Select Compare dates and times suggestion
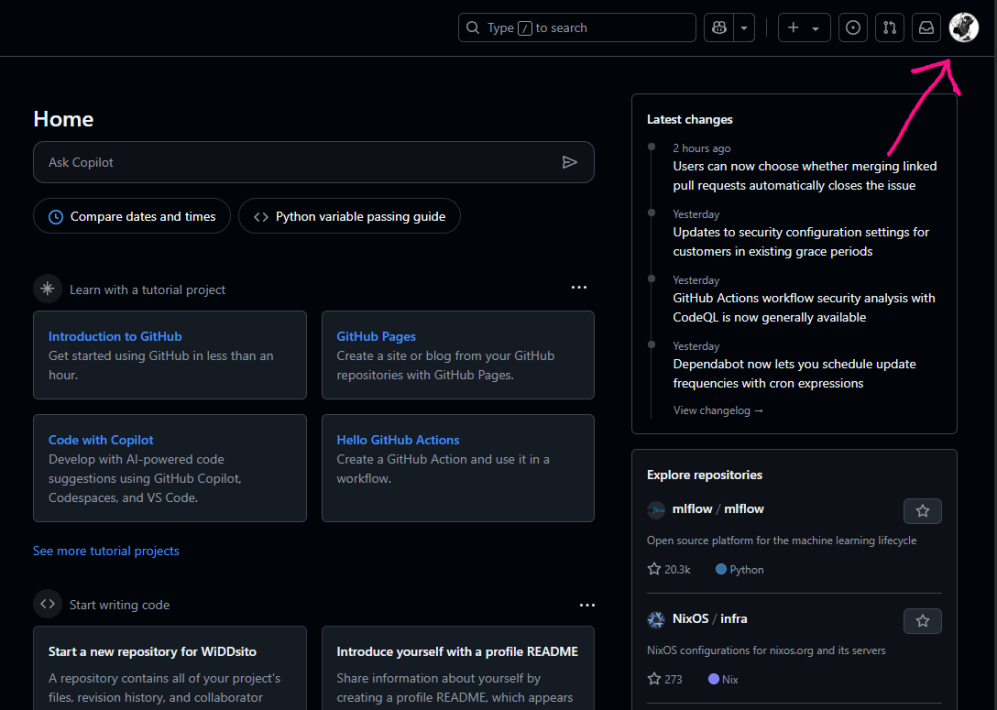This screenshot has height=710, width=997. 132,216
